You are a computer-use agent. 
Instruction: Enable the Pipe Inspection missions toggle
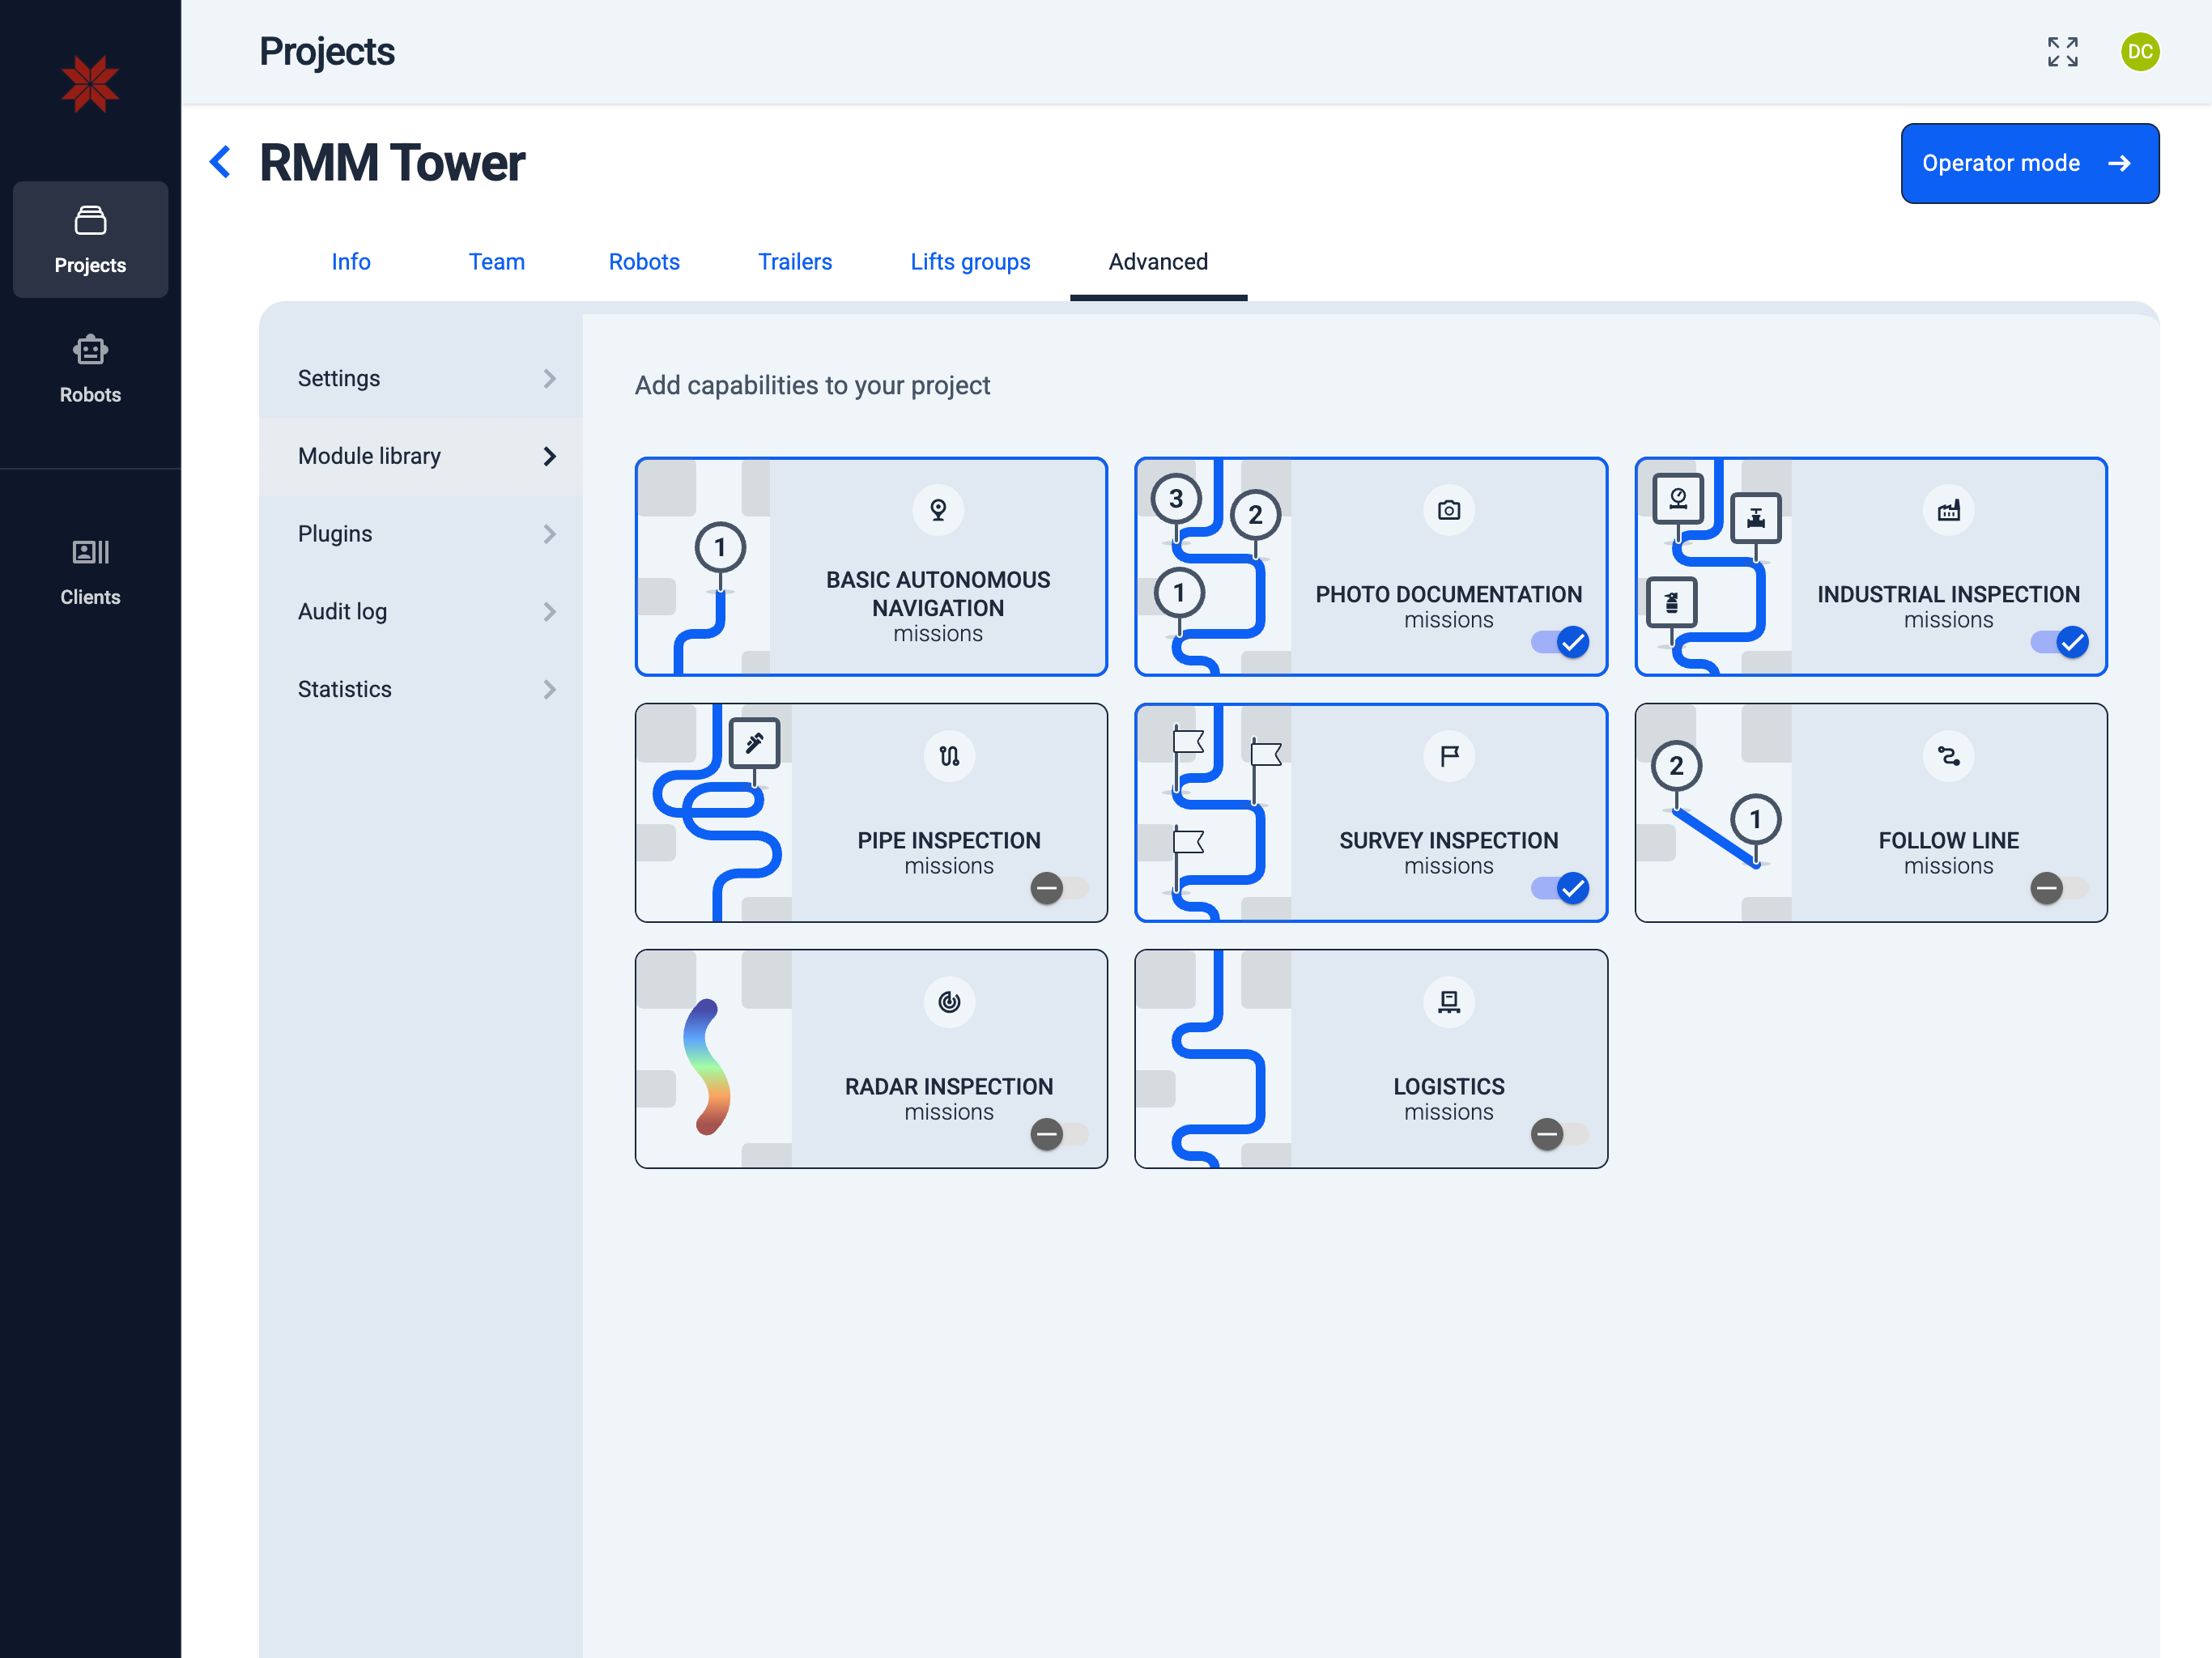[1059, 888]
